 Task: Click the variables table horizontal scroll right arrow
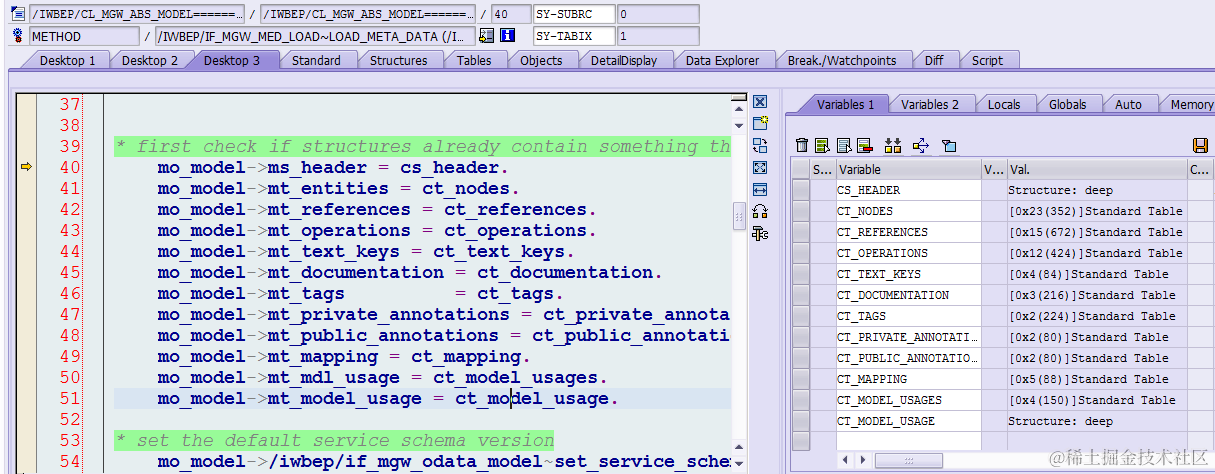pos(862,460)
